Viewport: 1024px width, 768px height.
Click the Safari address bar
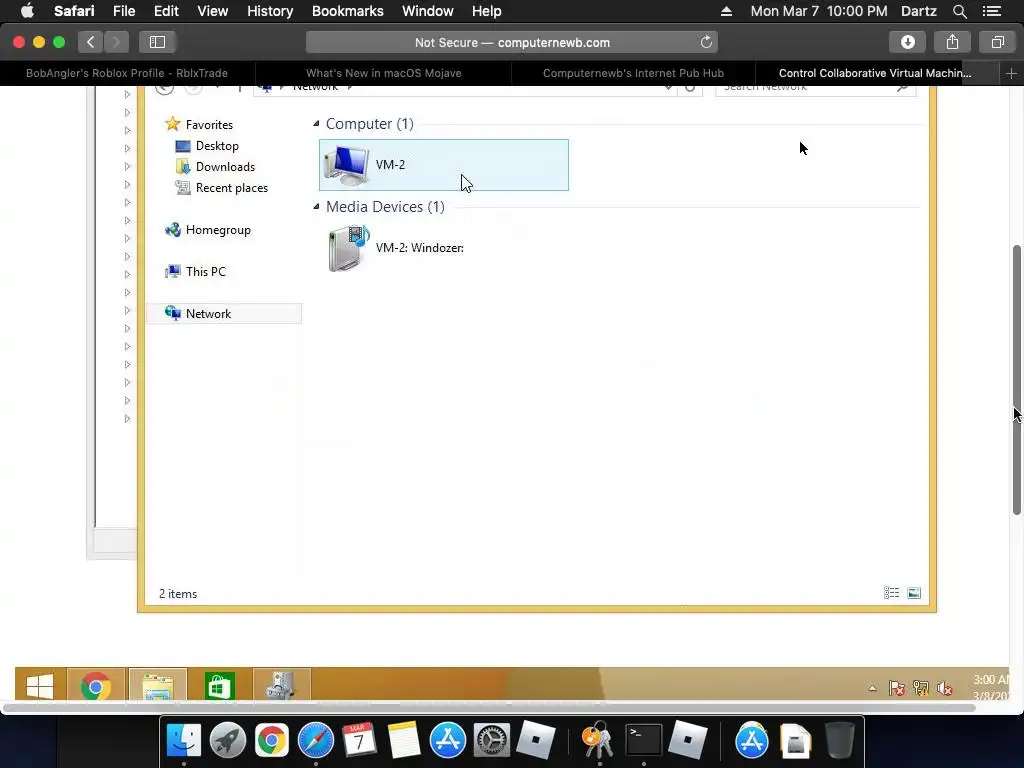[x=512, y=42]
